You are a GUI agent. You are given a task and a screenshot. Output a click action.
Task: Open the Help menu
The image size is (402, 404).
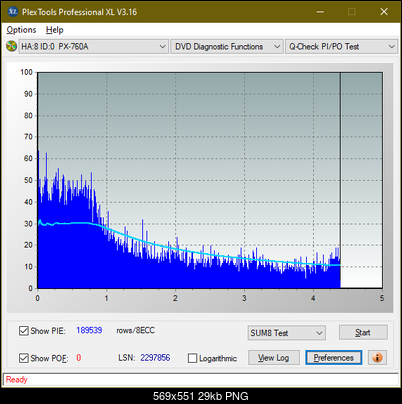coord(54,30)
